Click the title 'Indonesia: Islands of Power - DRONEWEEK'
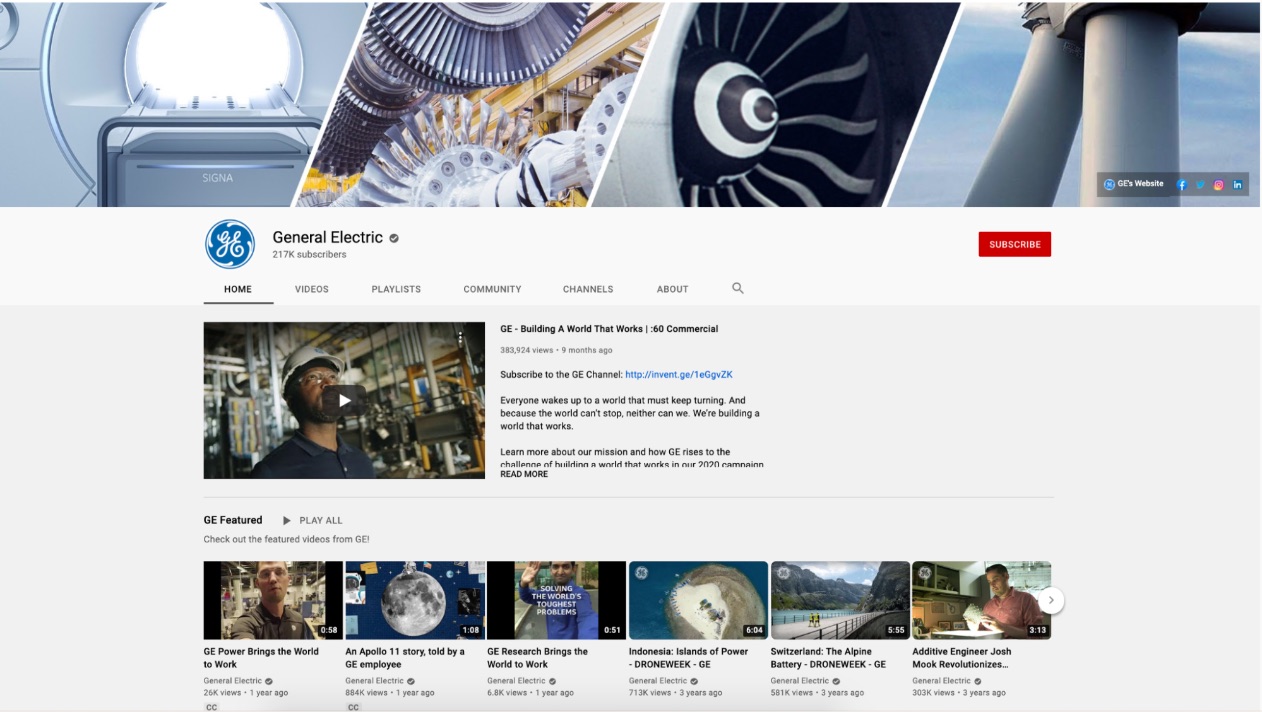 [689, 658]
